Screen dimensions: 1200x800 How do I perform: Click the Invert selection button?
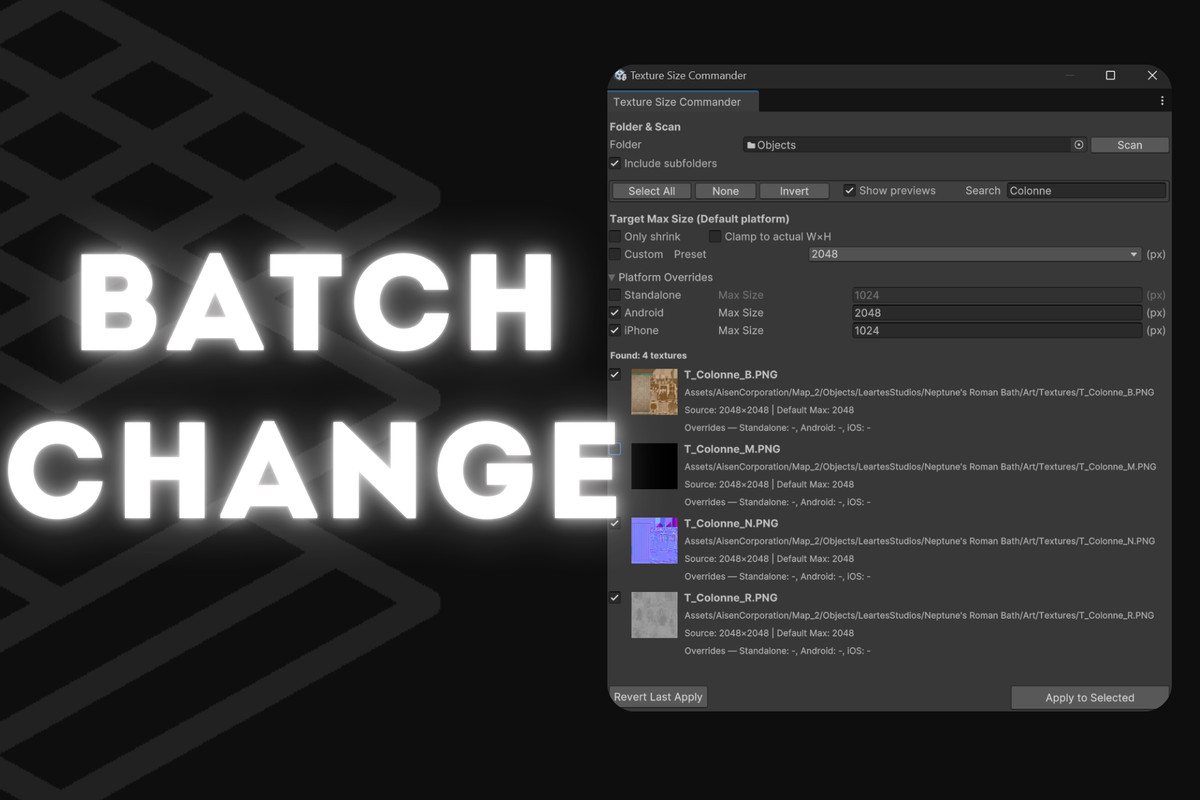pos(794,191)
